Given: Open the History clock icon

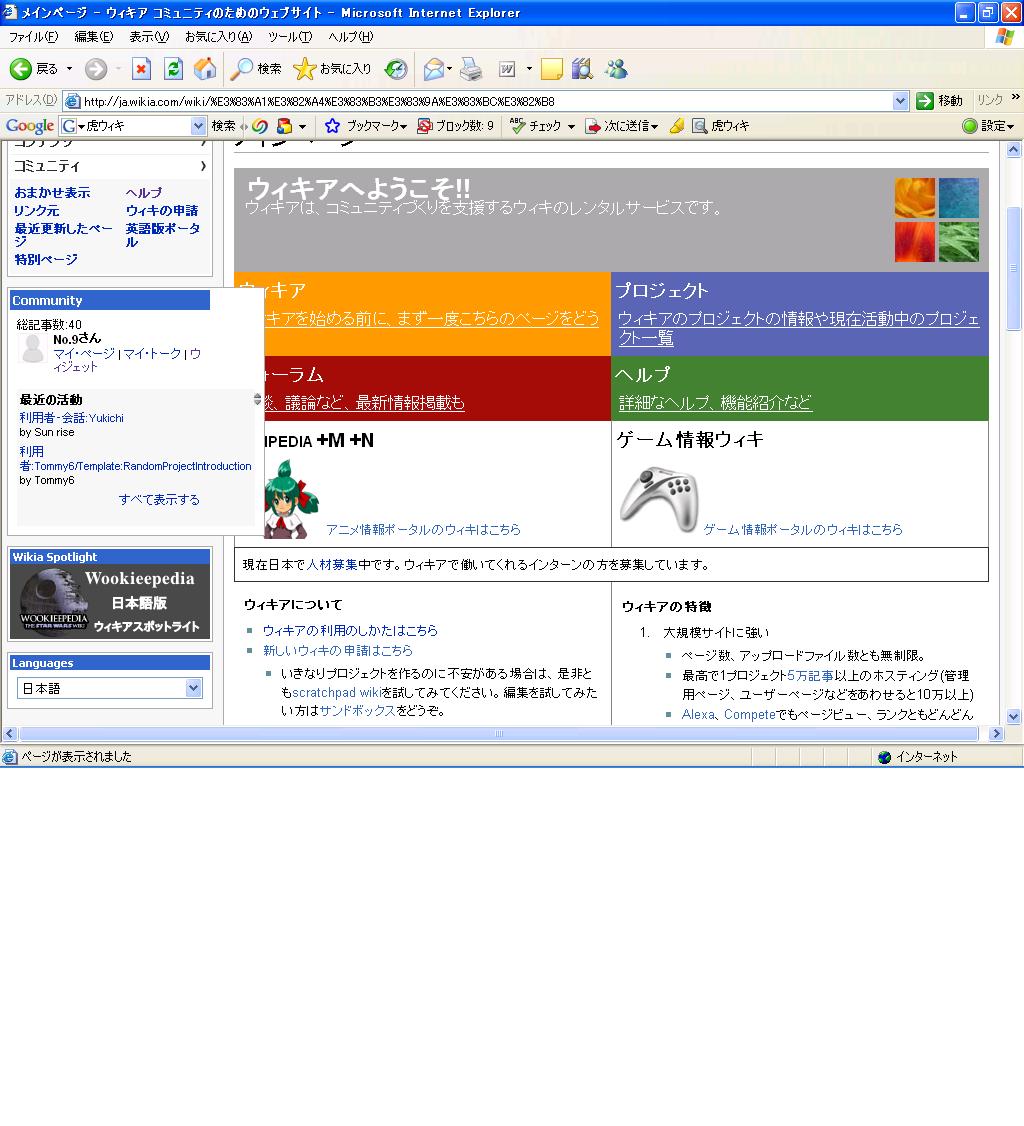Looking at the screenshot, I should [x=396, y=69].
